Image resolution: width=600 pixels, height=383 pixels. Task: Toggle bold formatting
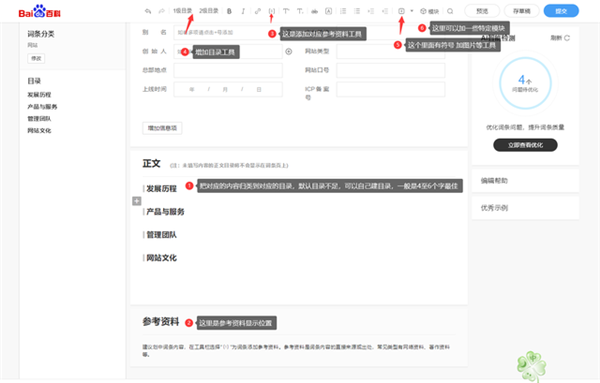(229, 11)
